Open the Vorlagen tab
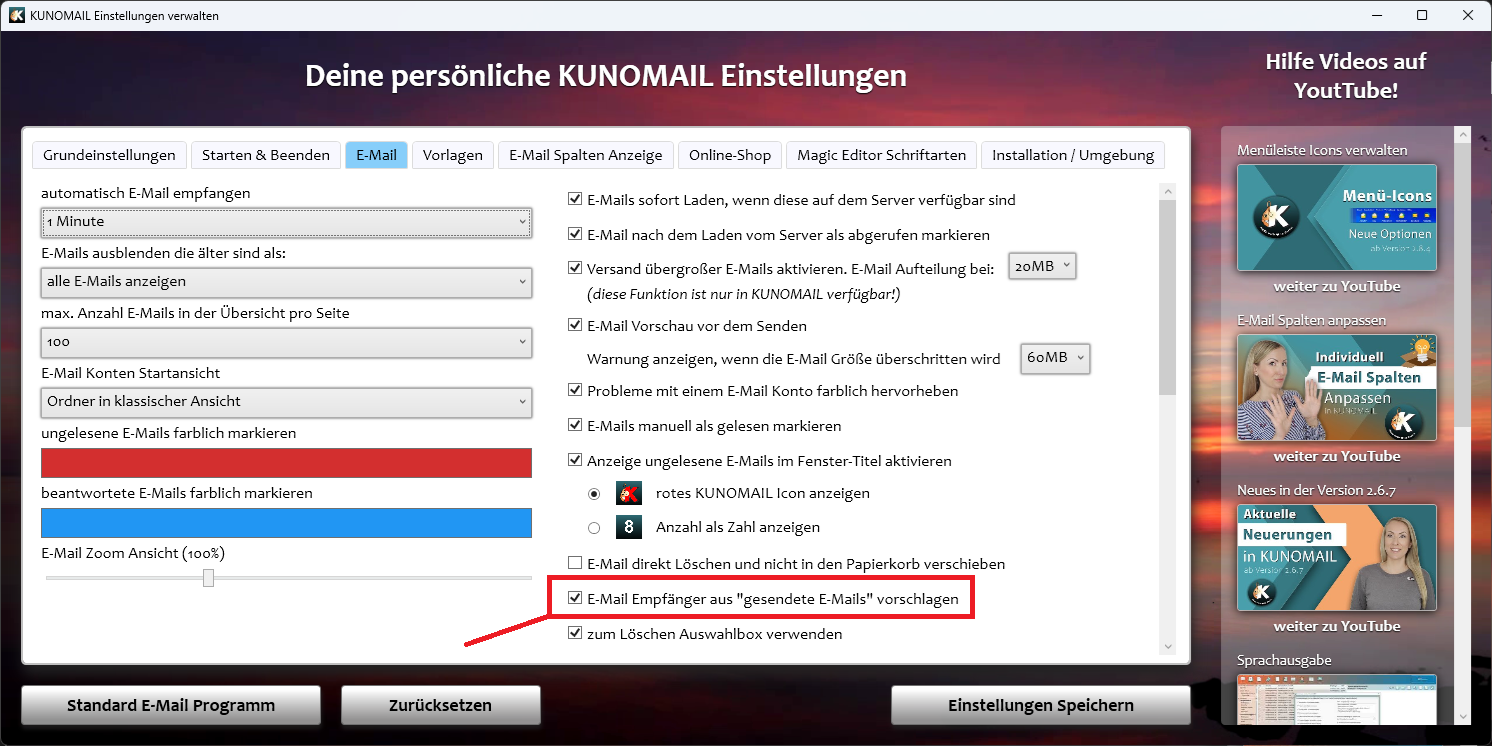 (453, 155)
